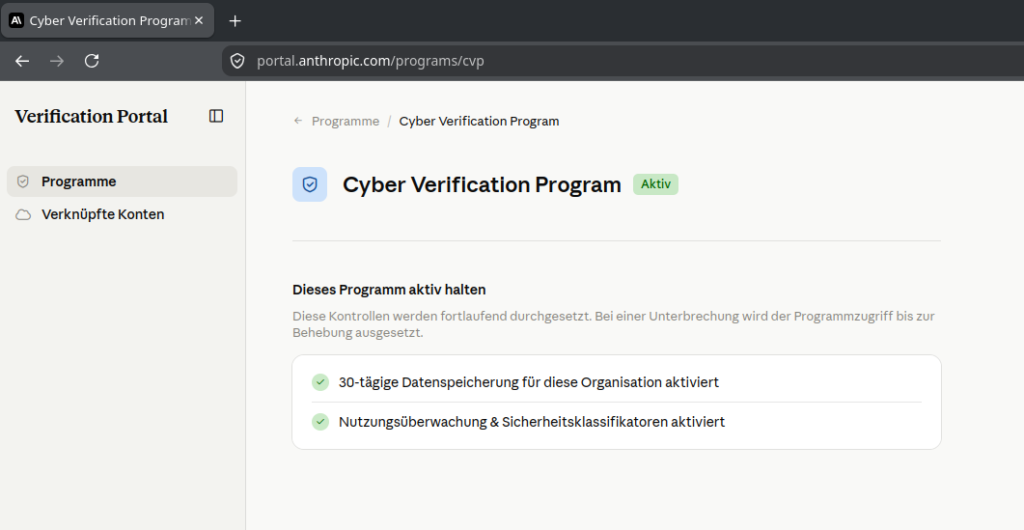Click the green check for 30-tägige Datenspeicherung
This screenshot has height=530, width=1024.
point(320,382)
